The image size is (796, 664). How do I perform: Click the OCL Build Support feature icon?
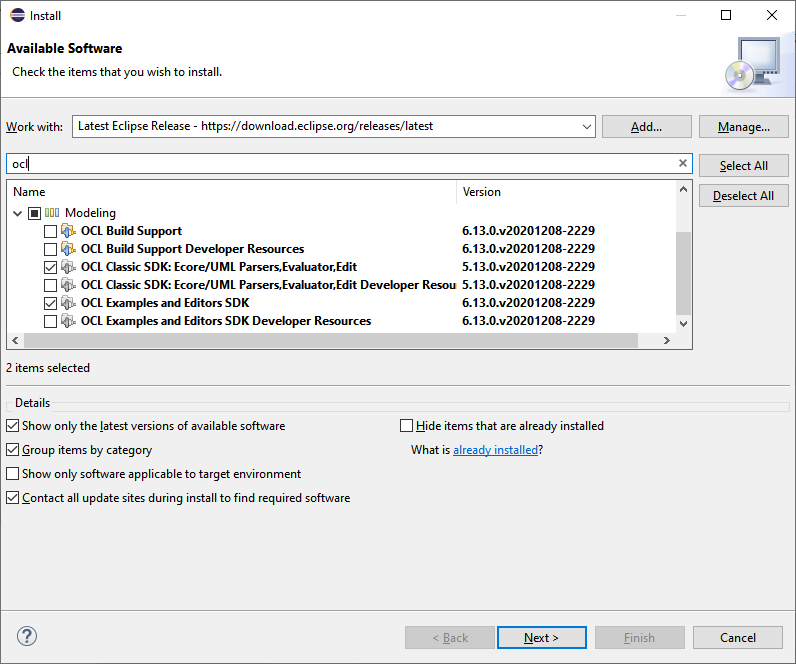point(68,231)
